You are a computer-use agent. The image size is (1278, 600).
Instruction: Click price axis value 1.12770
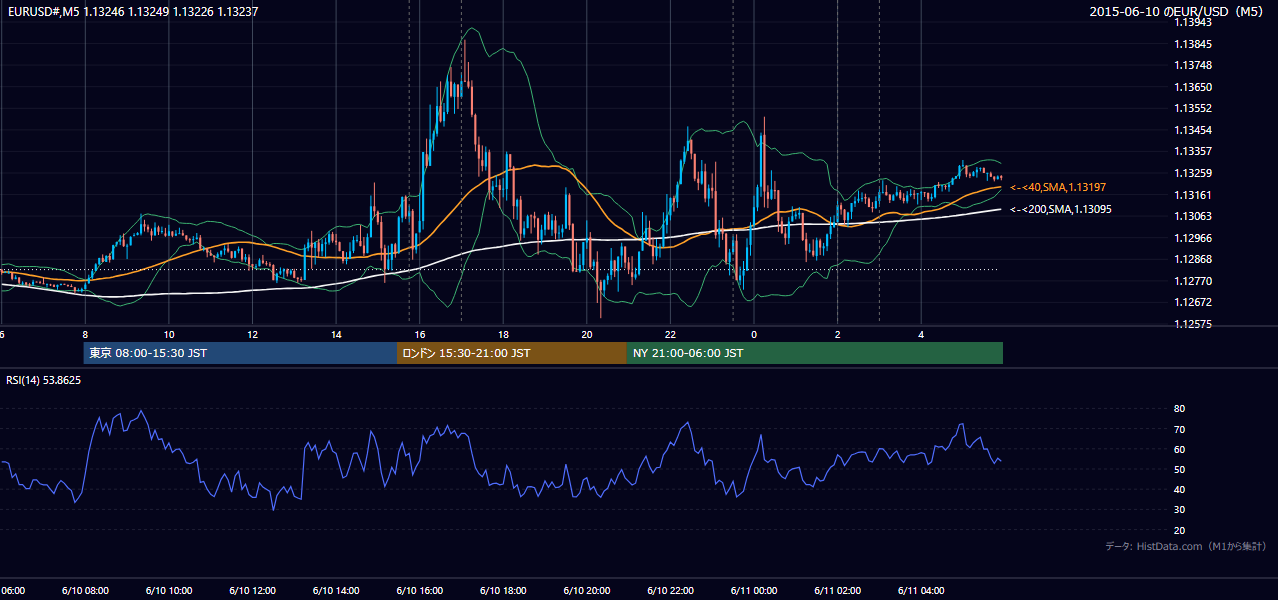click(1194, 281)
